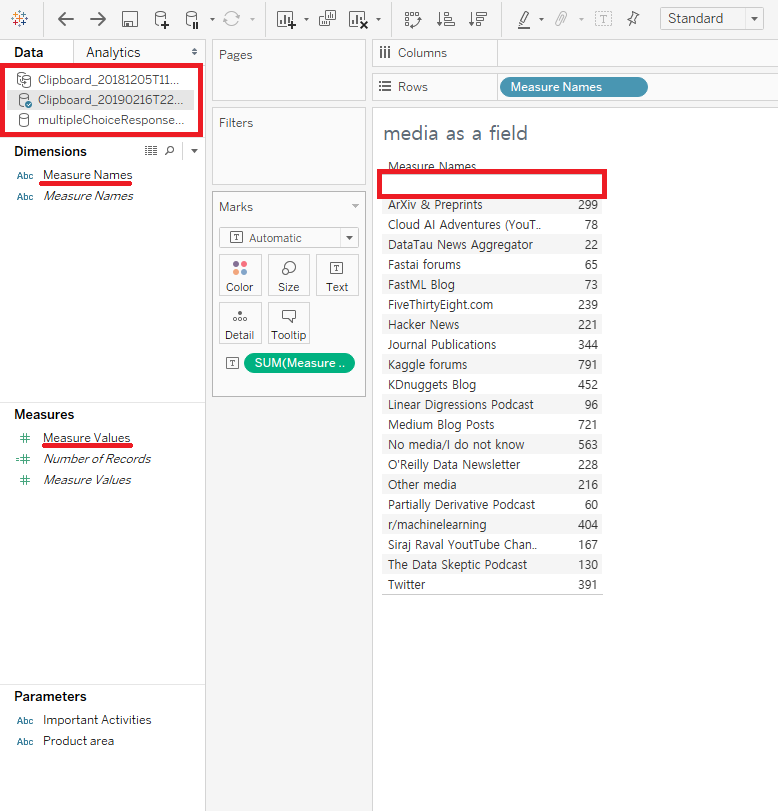Viewport: 778px width, 811px height.
Task: Open the Dimensions pane dropdown arrow
Action: 194,151
